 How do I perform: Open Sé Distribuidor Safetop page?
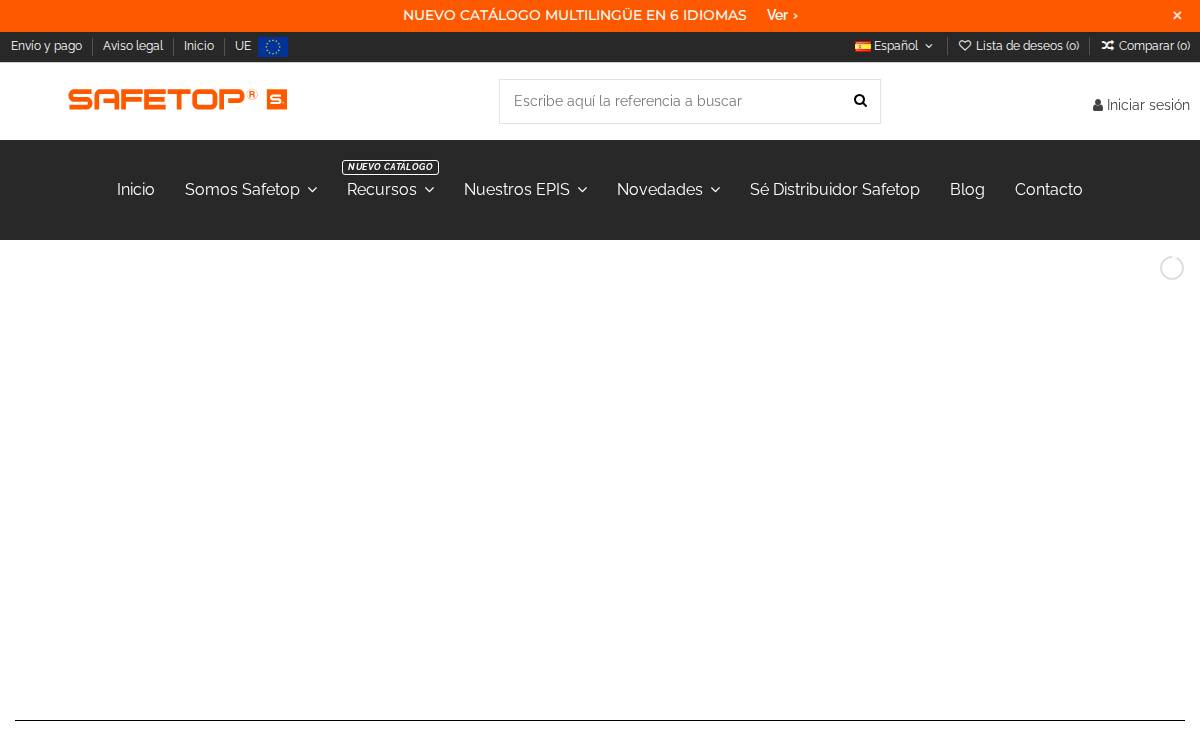pyautogui.click(x=835, y=189)
